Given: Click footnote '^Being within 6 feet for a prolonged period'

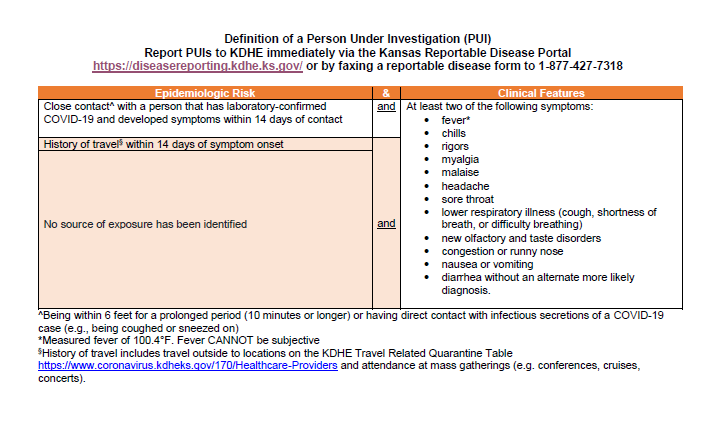Looking at the screenshot, I should (x=351, y=322).
